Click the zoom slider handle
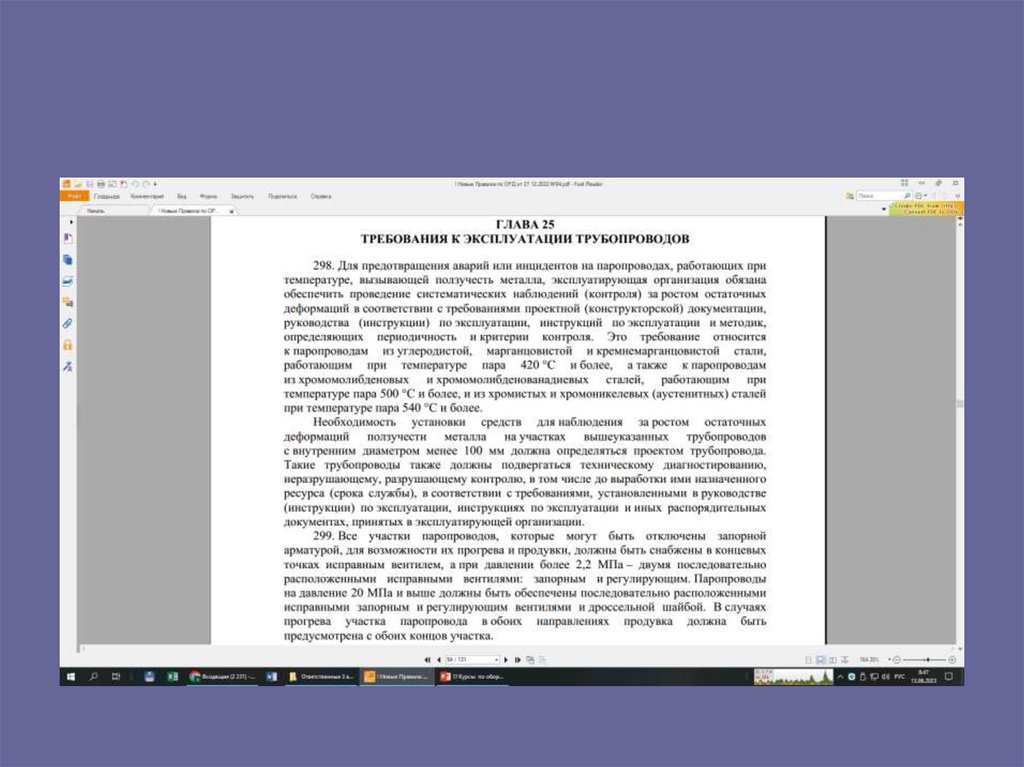Image resolution: width=1024 pixels, height=767 pixels. tap(927, 660)
